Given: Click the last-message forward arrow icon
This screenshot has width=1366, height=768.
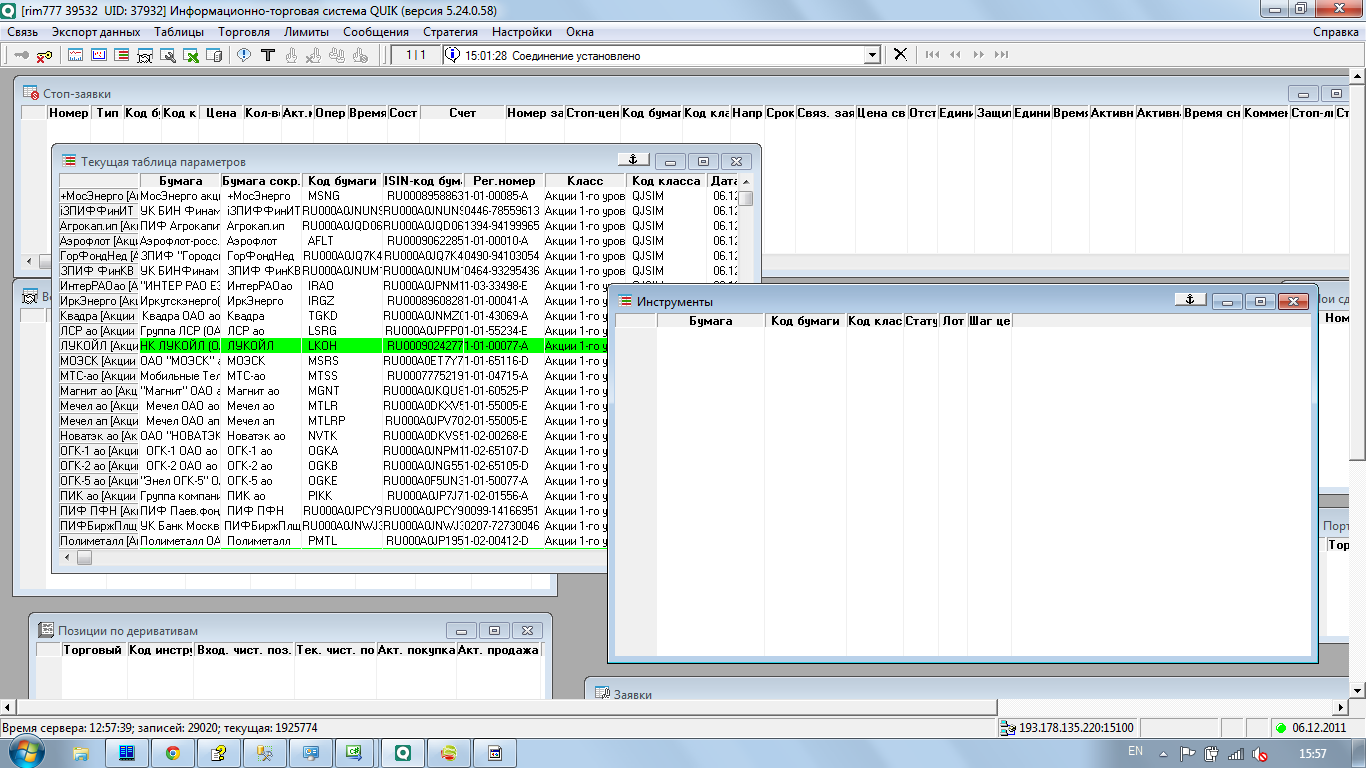Looking at the screenshot, I should pyautogui.click(x=1000, y=54).
